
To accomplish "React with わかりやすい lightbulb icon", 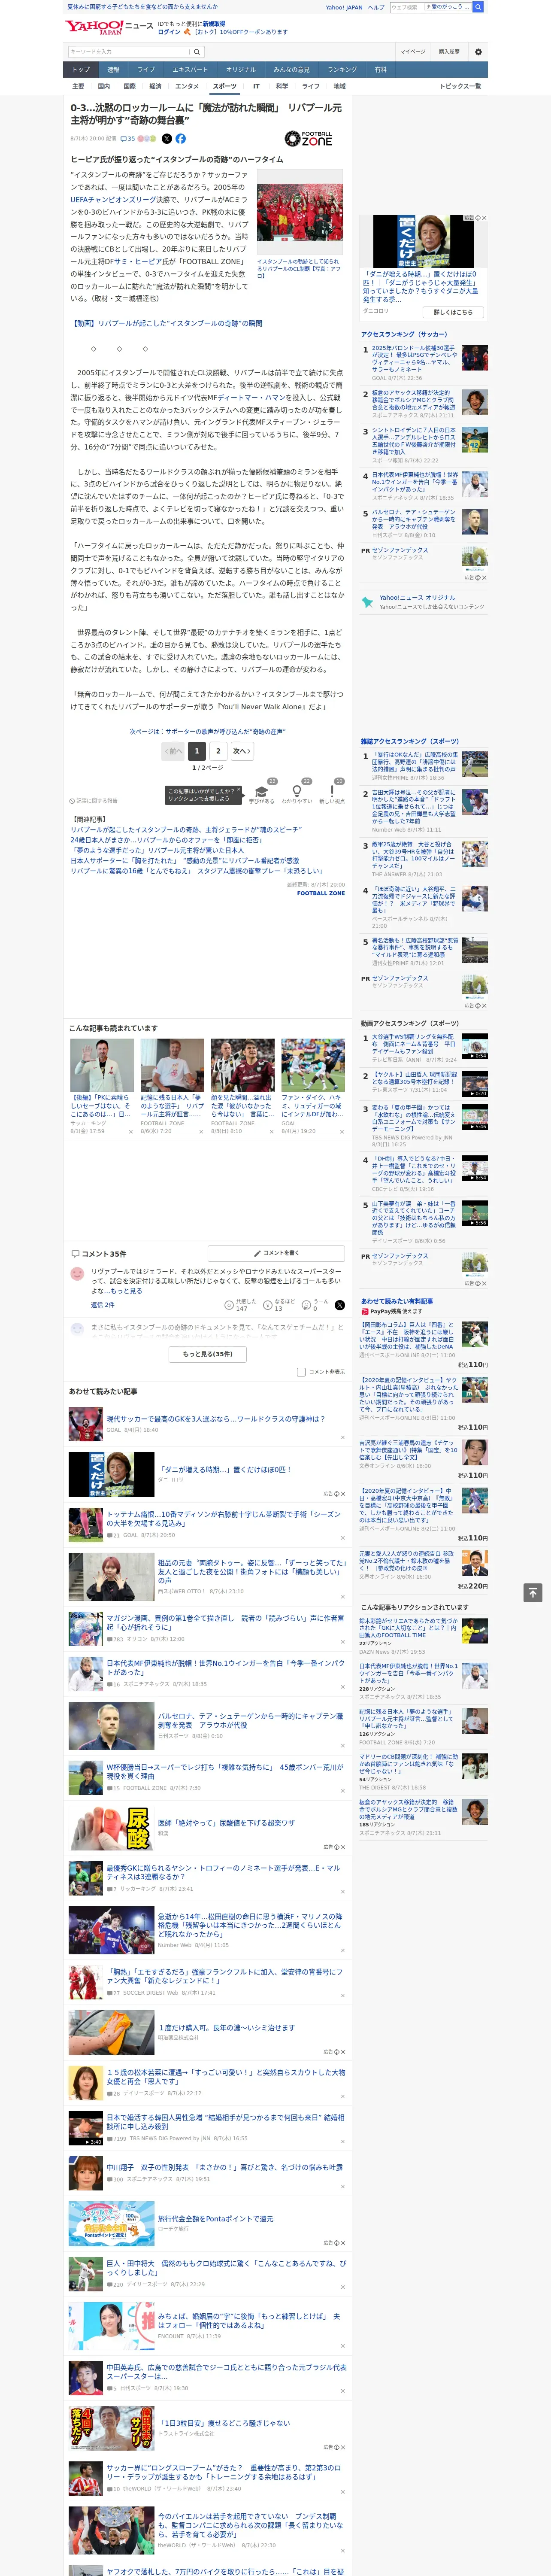I will pos(296,790).
